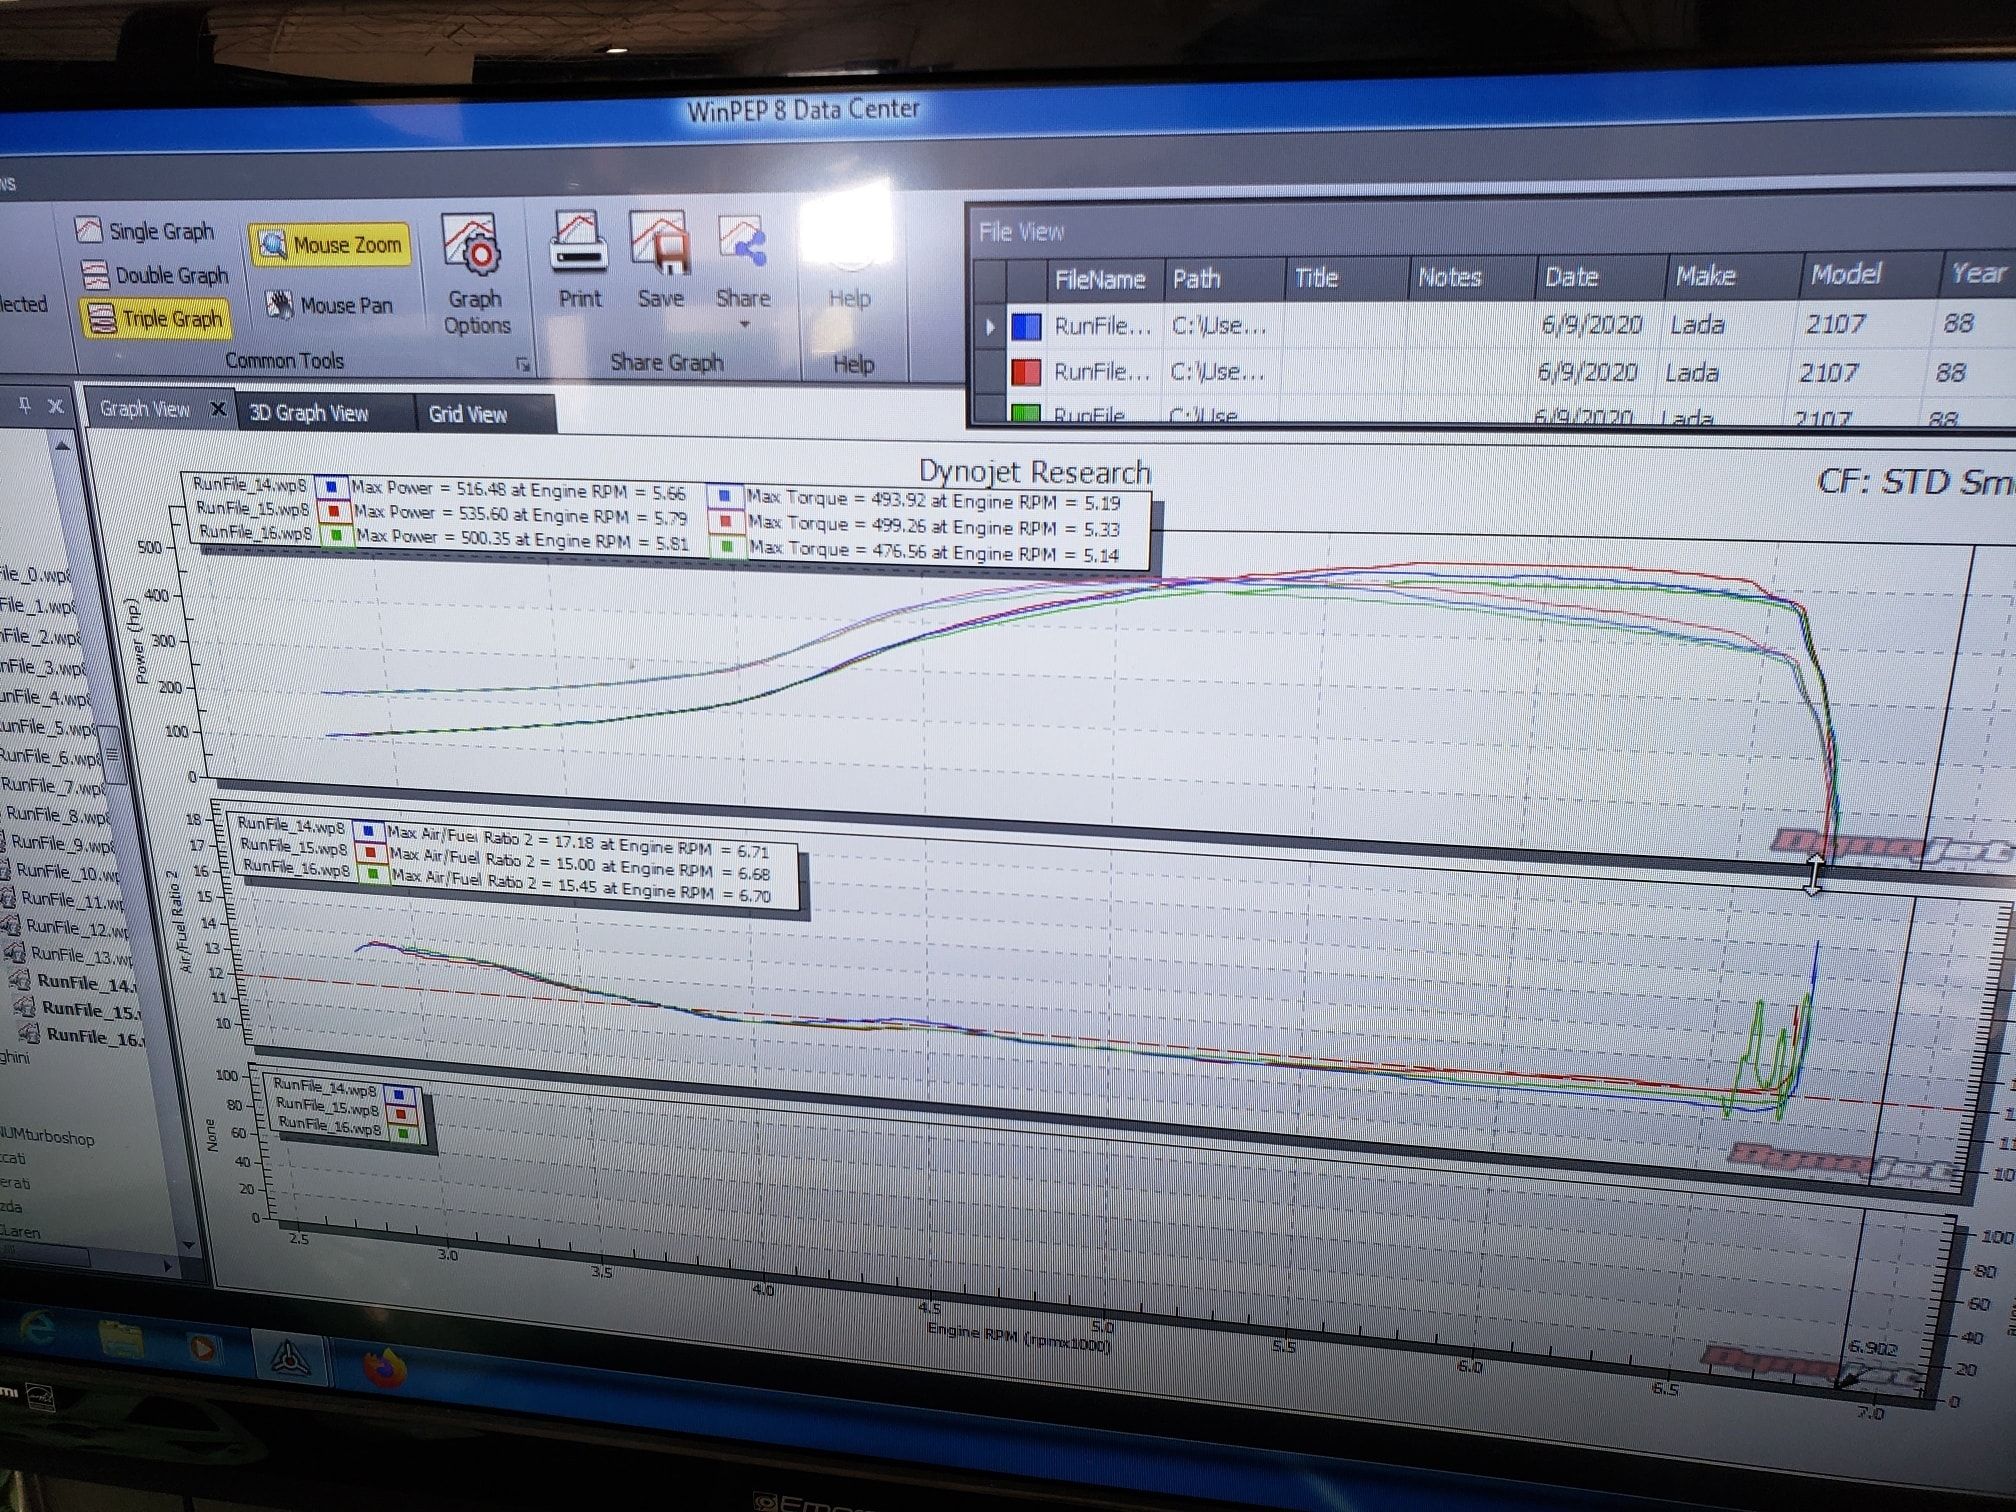Image resolution: width=2016 pixels, height=1512 pixels.
Task: Click RunFile_14 marker in Air/Fuel legend
Action: 368,831
